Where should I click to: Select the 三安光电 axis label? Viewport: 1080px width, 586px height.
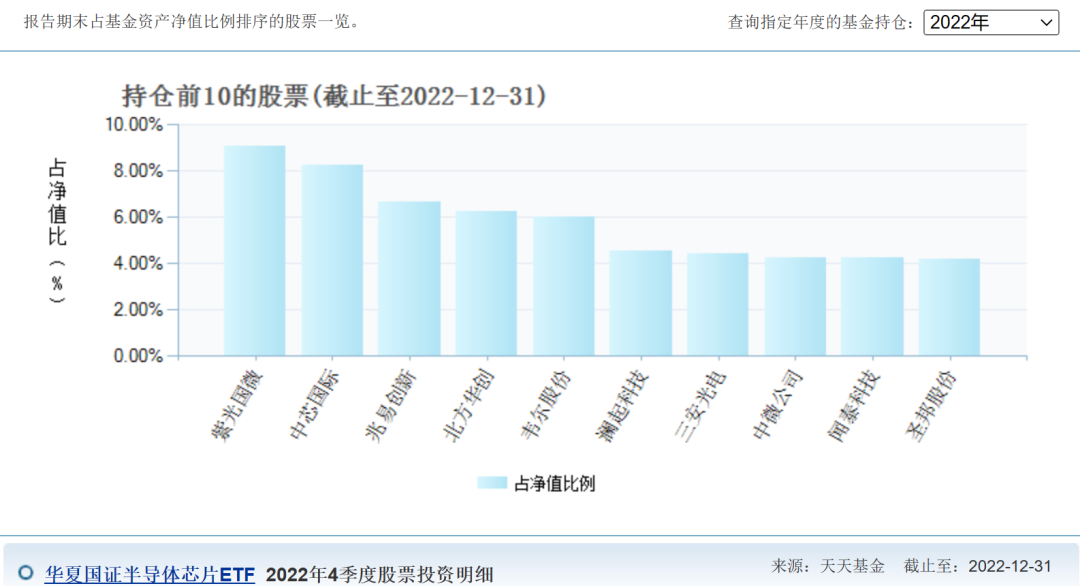tap(700, 406)
